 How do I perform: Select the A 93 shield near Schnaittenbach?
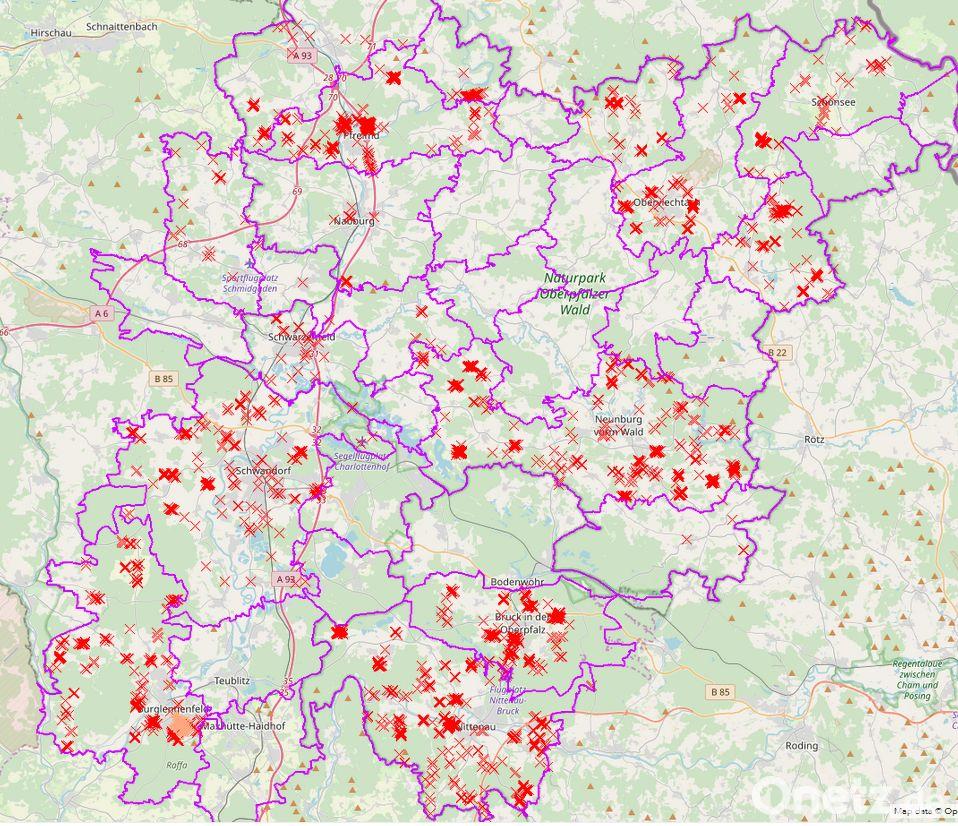302,56
